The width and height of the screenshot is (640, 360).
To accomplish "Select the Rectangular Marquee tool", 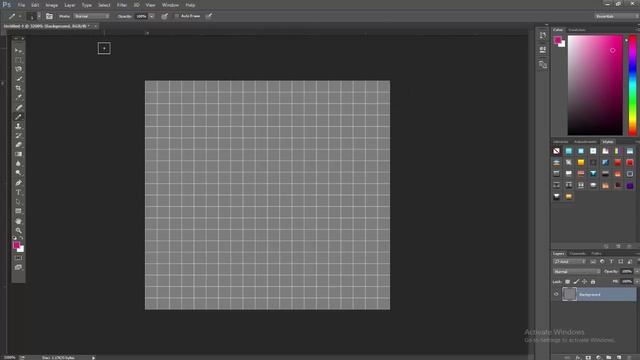I will coord(18,60).
